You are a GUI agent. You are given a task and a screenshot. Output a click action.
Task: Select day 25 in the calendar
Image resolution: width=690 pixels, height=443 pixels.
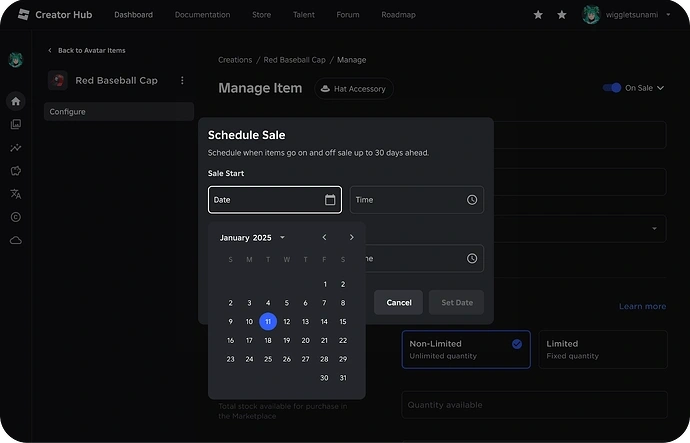pyautogui.click(x=268, y=359)
